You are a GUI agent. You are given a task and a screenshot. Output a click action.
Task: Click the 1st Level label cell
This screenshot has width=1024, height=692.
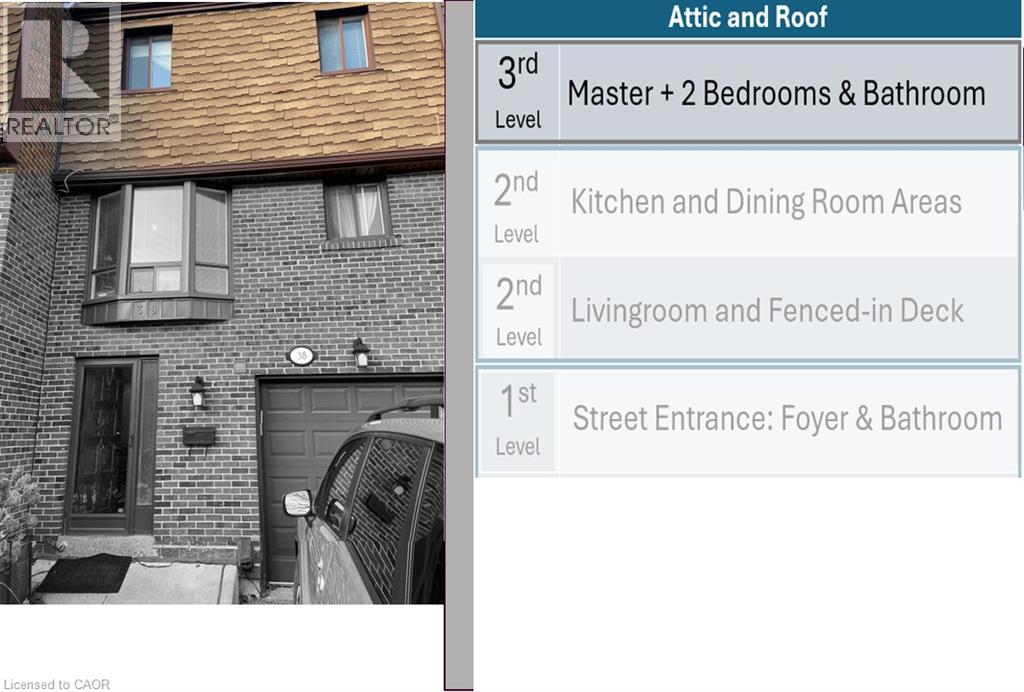click(518, 421)
